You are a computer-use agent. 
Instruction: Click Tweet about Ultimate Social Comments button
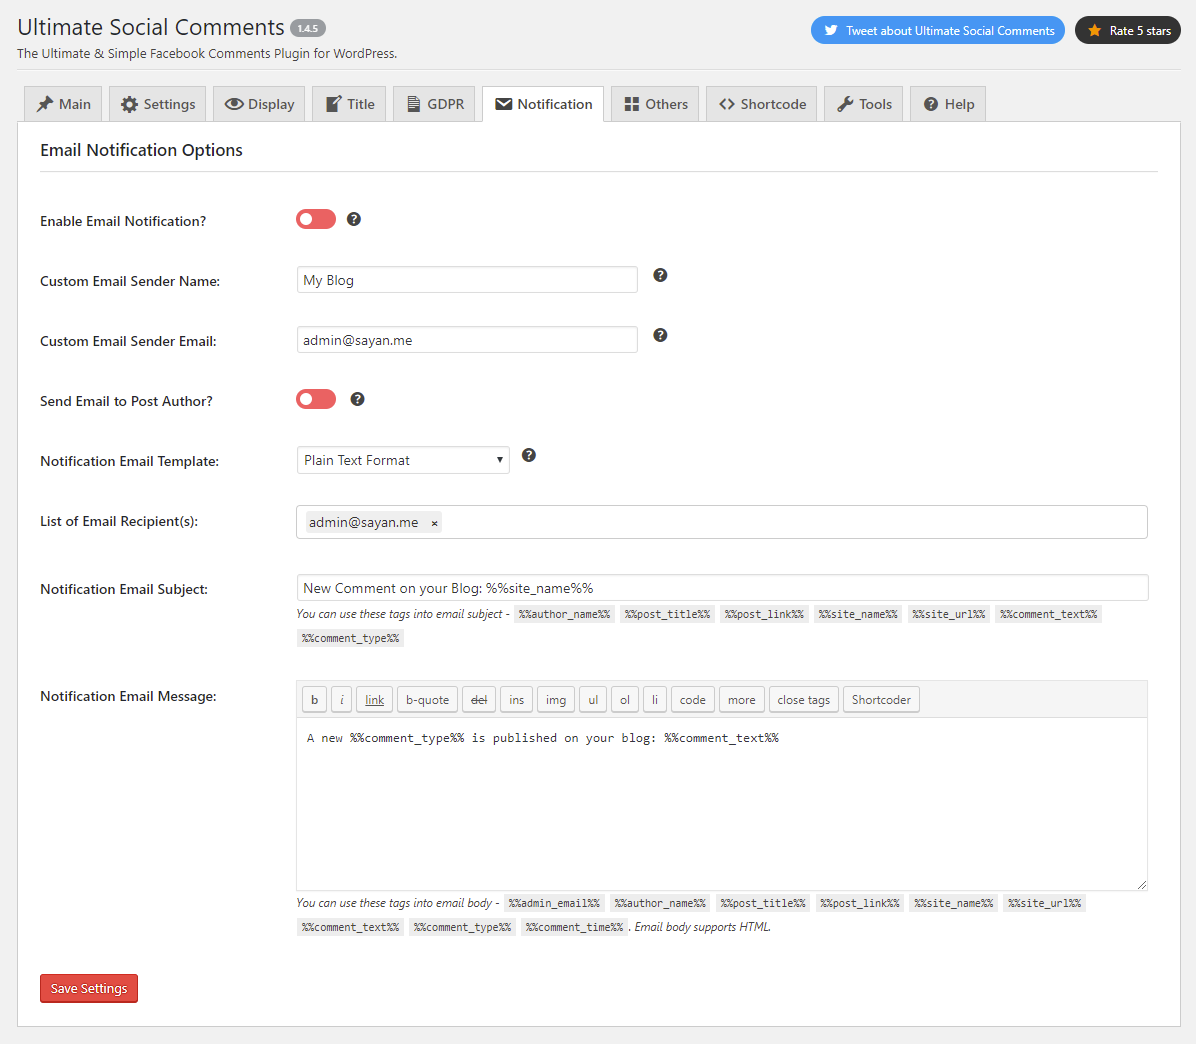tap(938, 31)
